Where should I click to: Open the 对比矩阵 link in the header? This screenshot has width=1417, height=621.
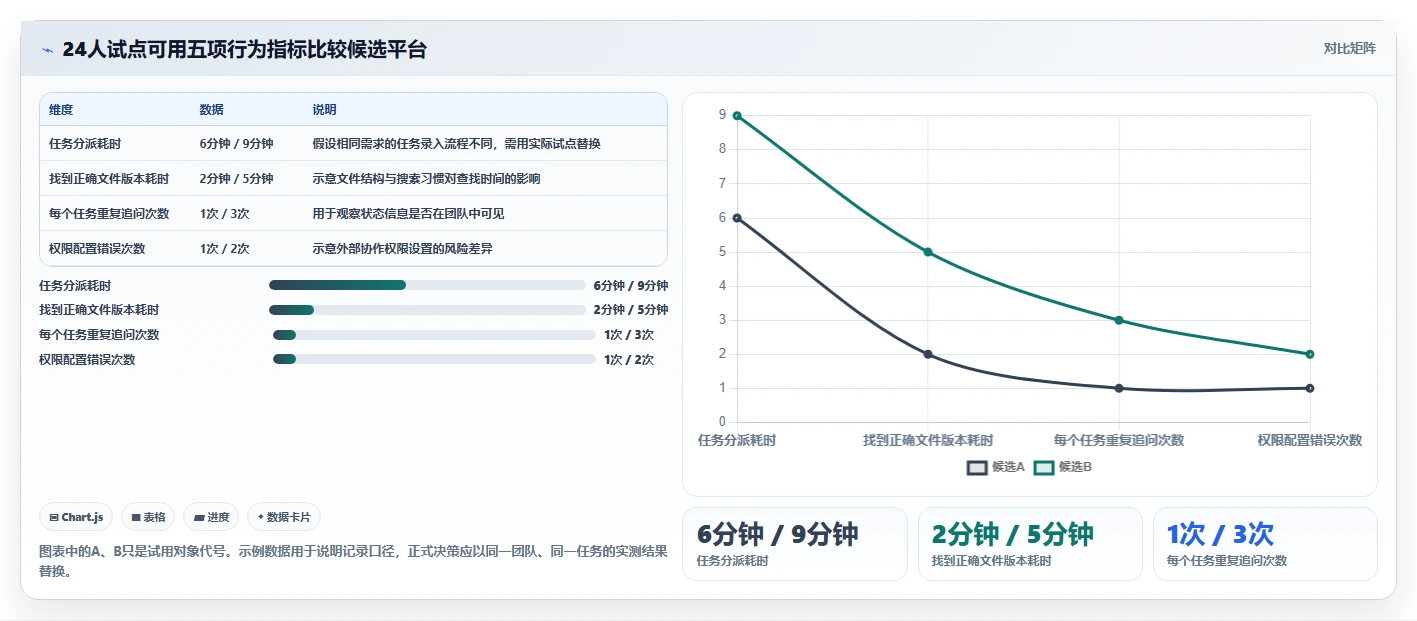click(1349, 48)
